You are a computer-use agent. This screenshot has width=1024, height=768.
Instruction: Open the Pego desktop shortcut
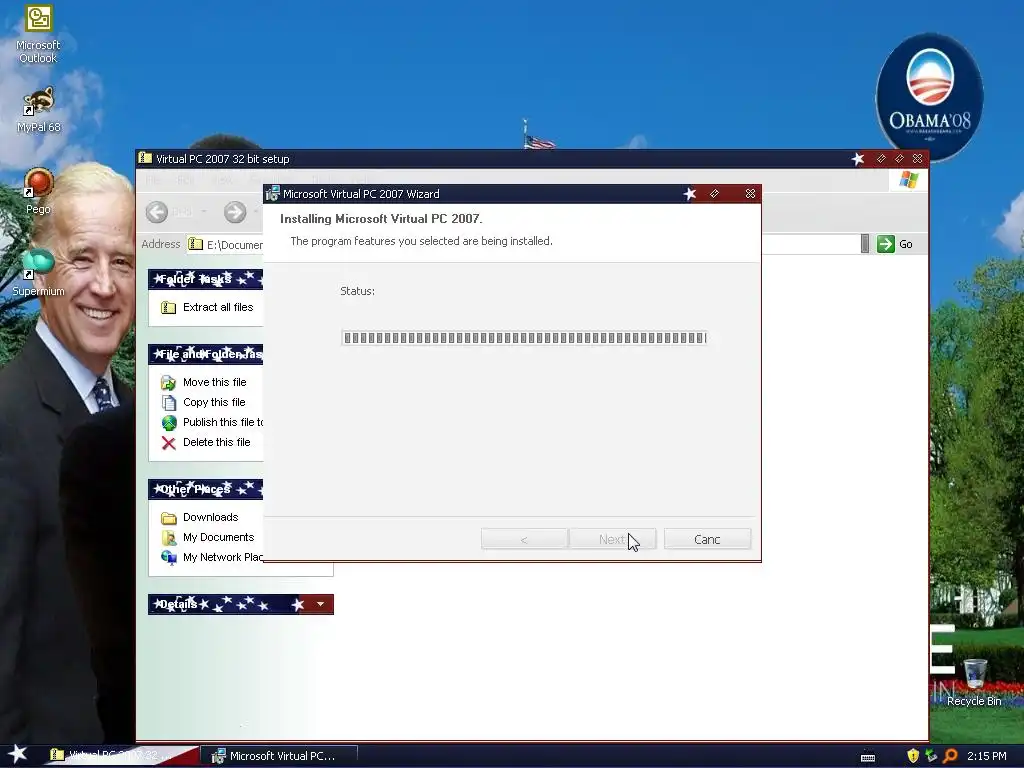click(x=38, y=191)
